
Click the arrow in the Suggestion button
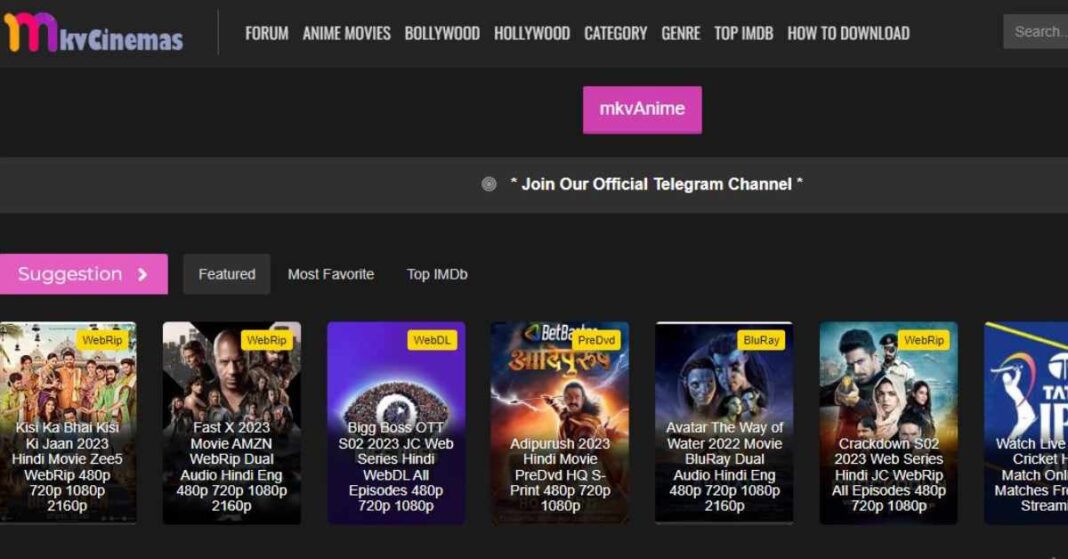(142, 274)
